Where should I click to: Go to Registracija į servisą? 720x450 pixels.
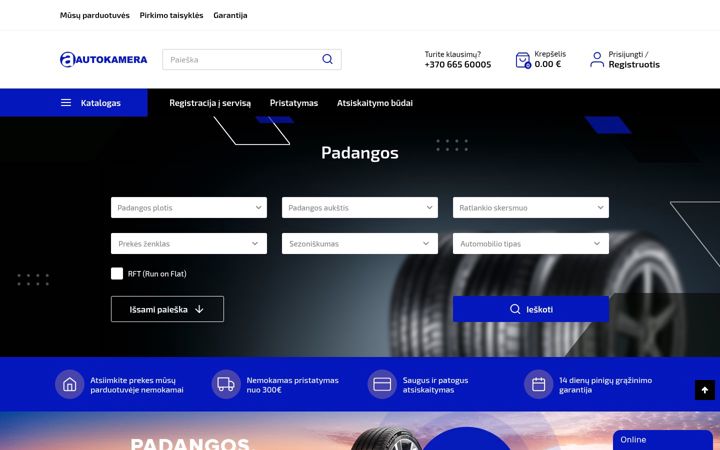(x=210, y=103)
